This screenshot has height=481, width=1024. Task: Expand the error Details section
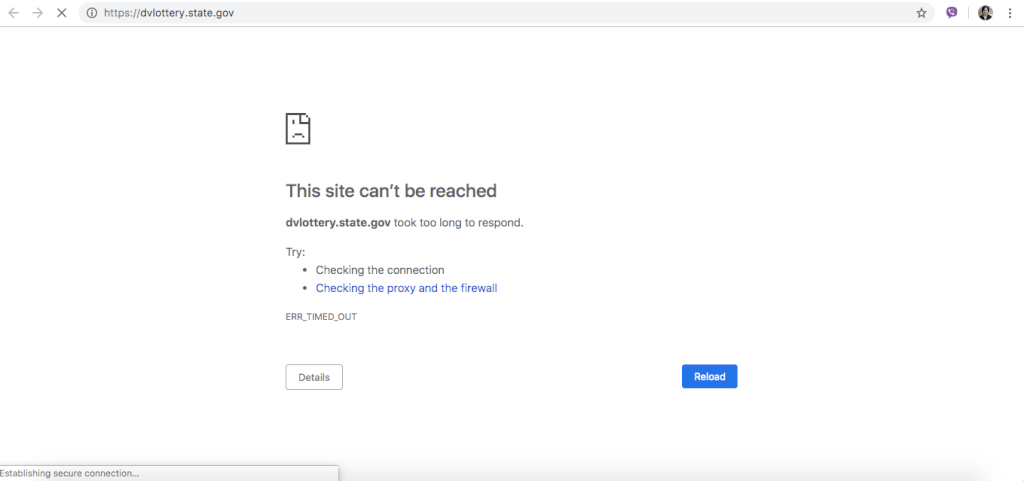(314, 377)
